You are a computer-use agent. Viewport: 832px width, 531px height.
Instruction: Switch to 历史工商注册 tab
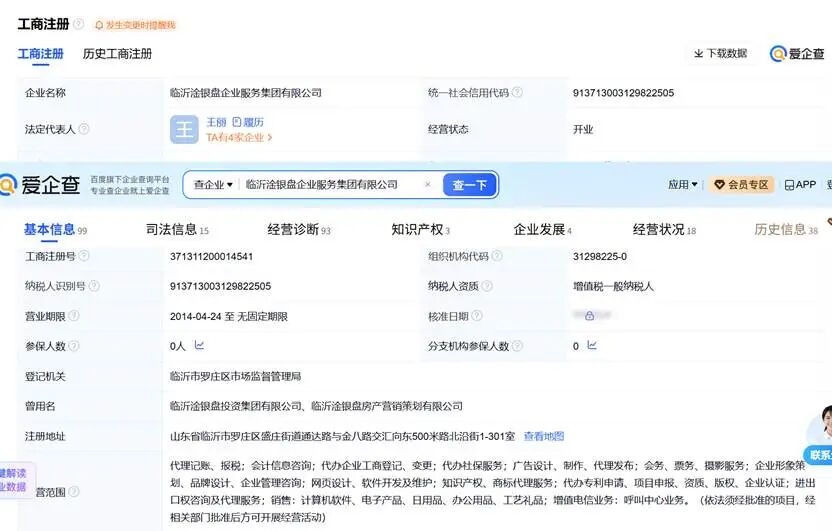117,54
